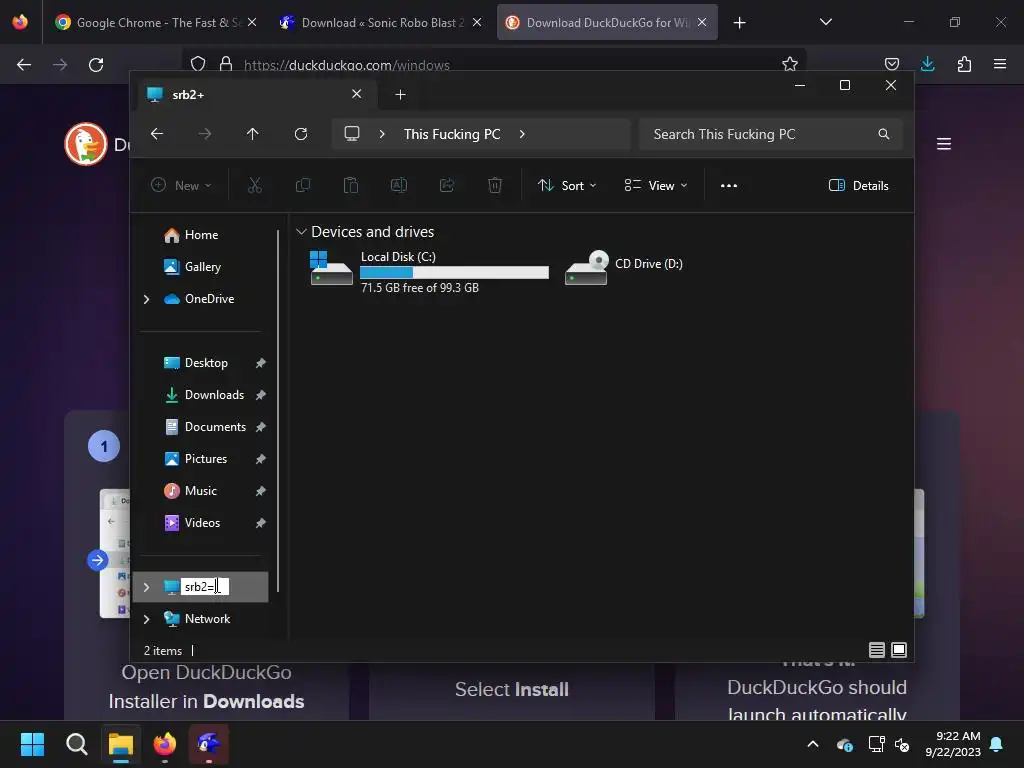Click the PC icon in address bar
The width and height of the screenshot is (1024, 768).
pos(352,134)
